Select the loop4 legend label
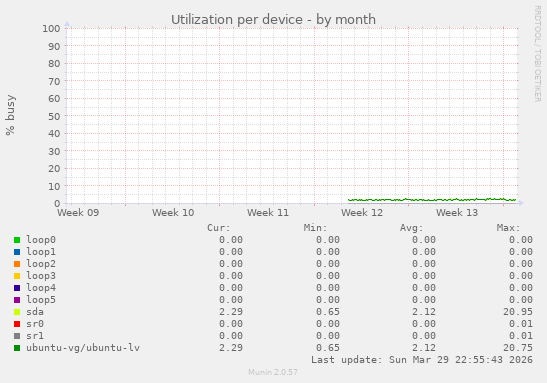This screenshot has height=383, width=547. coord(41,287)
